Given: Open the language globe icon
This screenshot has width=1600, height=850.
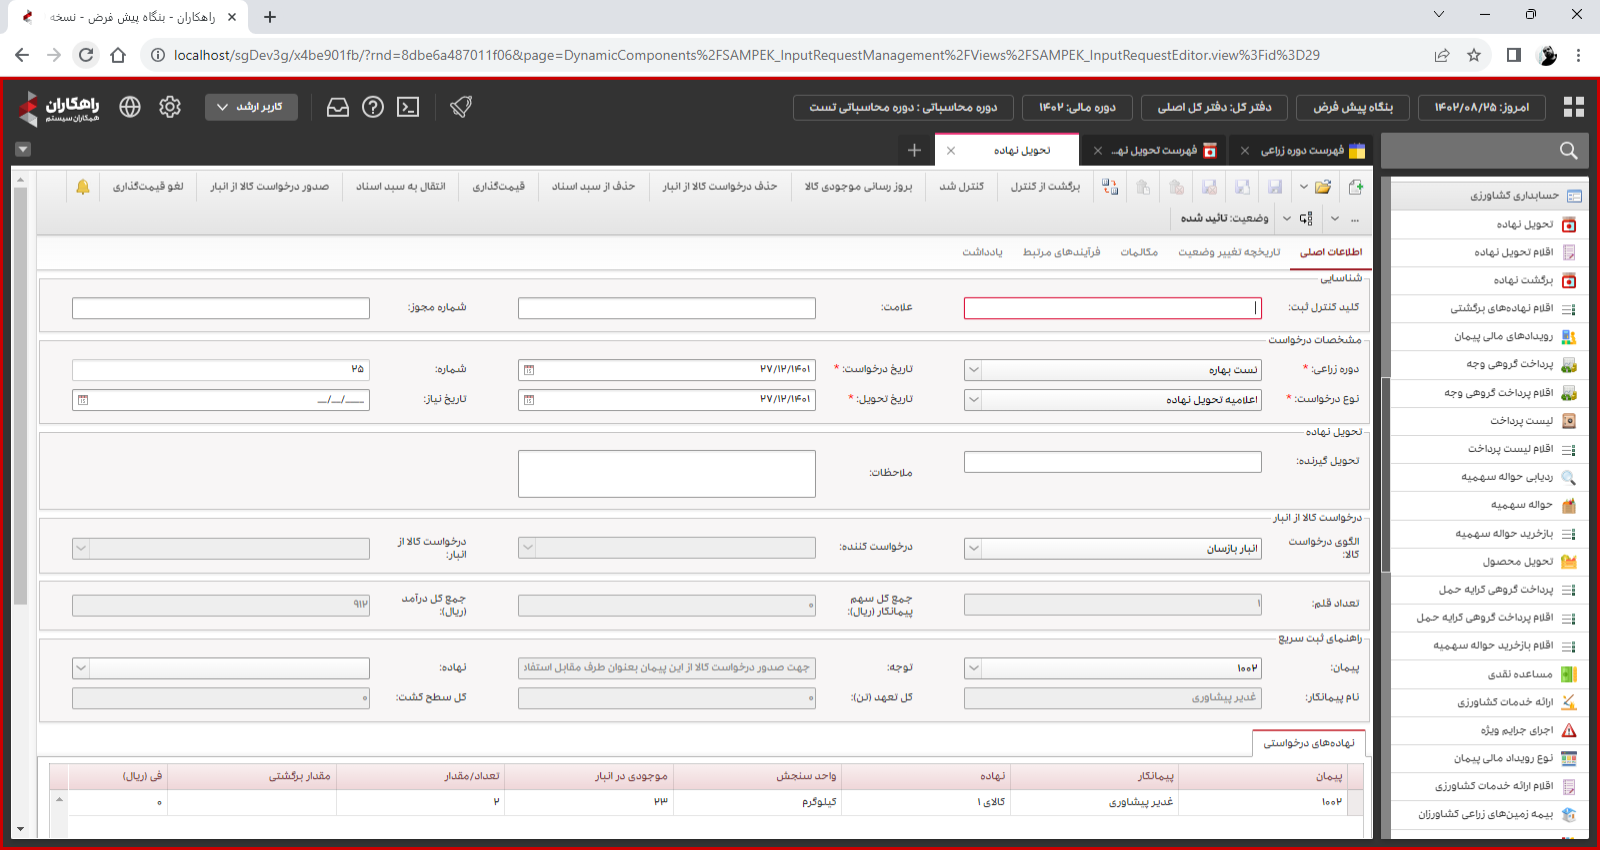Looking at the screenshot, I should (130, 107).
